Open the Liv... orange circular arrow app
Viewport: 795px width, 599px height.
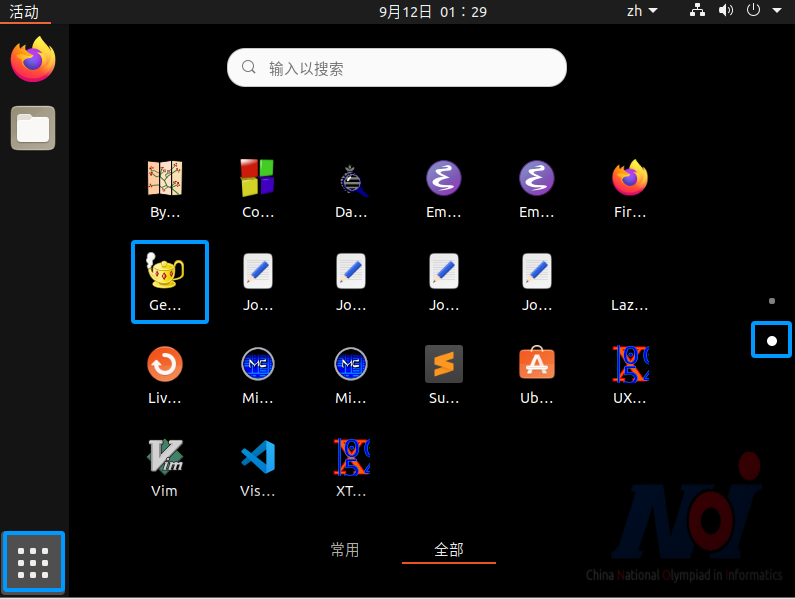point(165,375)
